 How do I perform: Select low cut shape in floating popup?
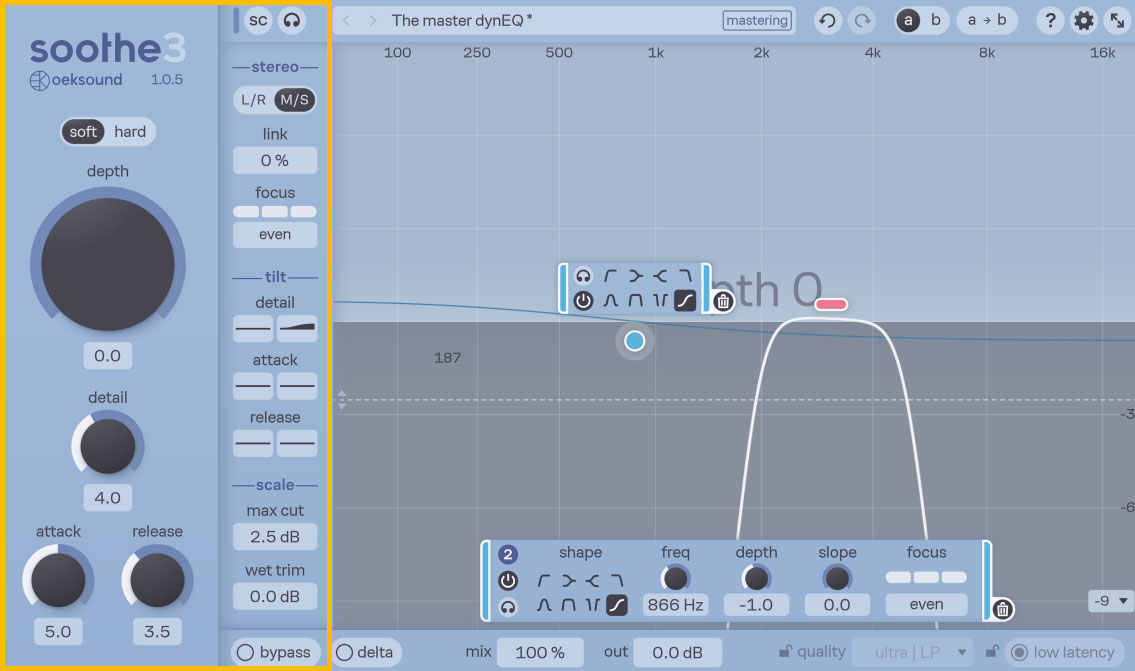(x=610, y=276)
